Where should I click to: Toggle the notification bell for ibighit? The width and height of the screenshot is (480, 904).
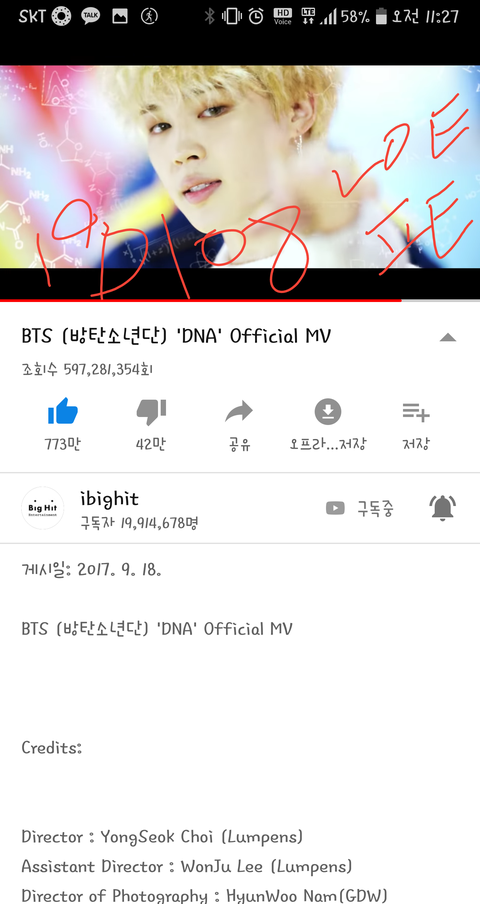click(443, 507)
